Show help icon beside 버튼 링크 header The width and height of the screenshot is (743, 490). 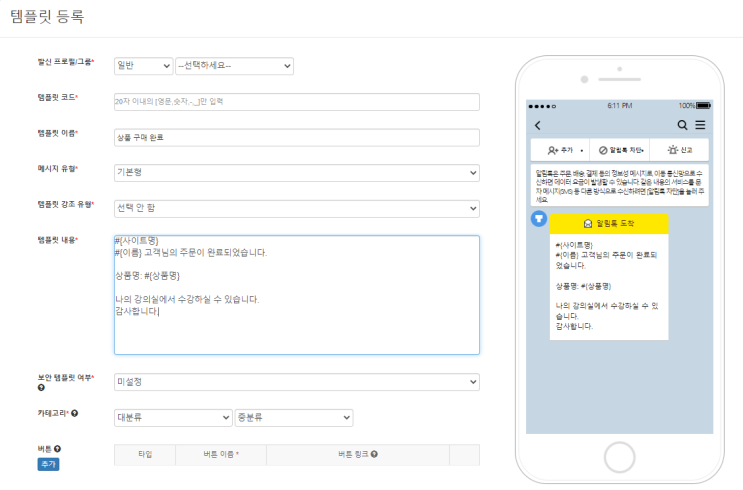[374, 454]
